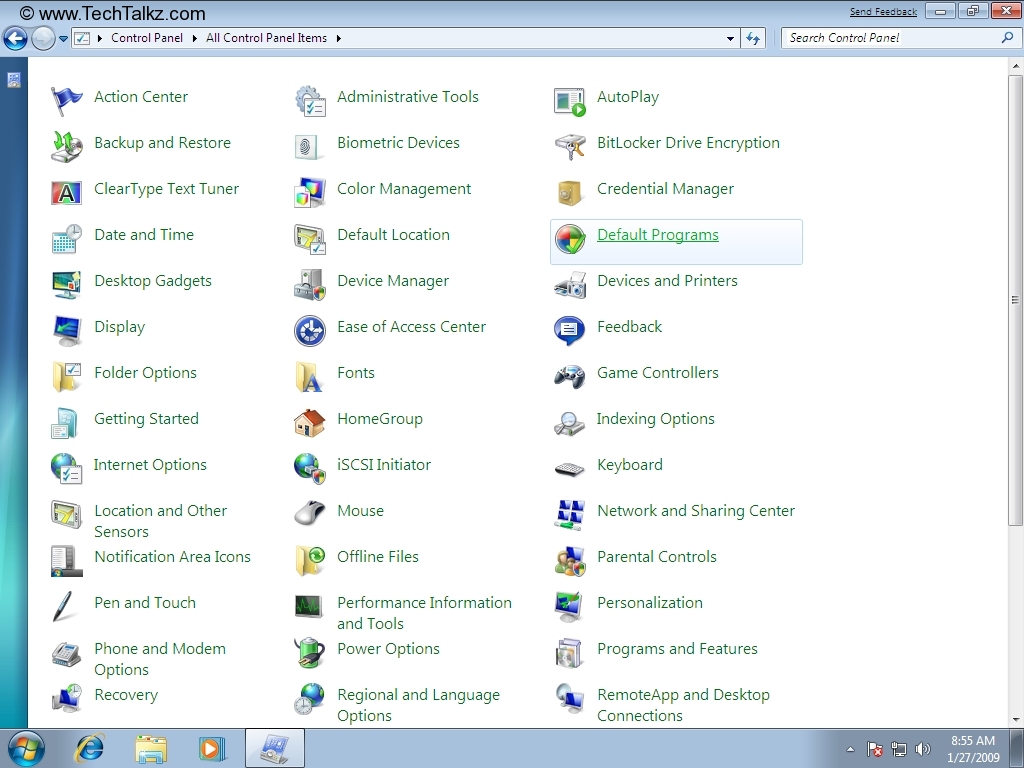The height and width of the screenshot is (768, 1024).
Task: Open the Date and Time calendar icon
Action: pos(66,238)
